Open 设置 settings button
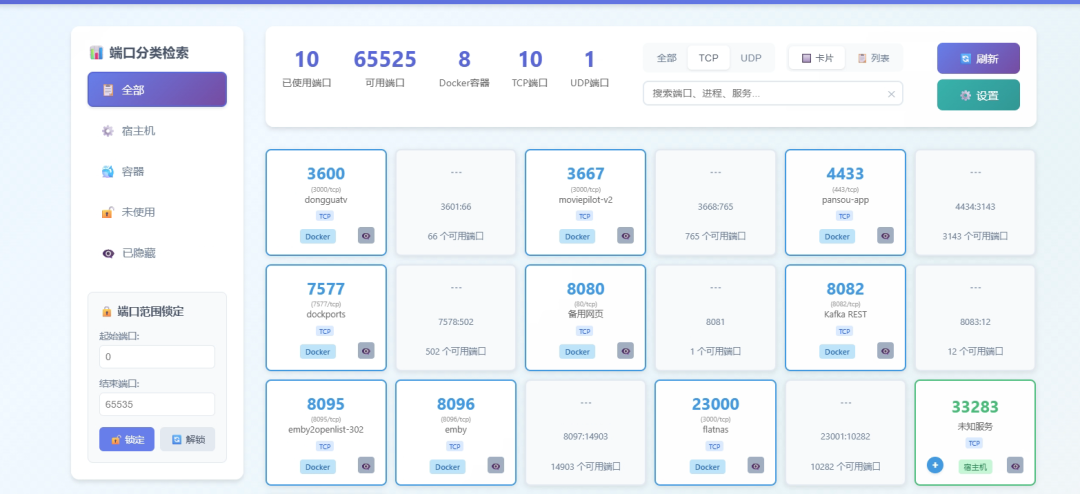 point(978,95)
